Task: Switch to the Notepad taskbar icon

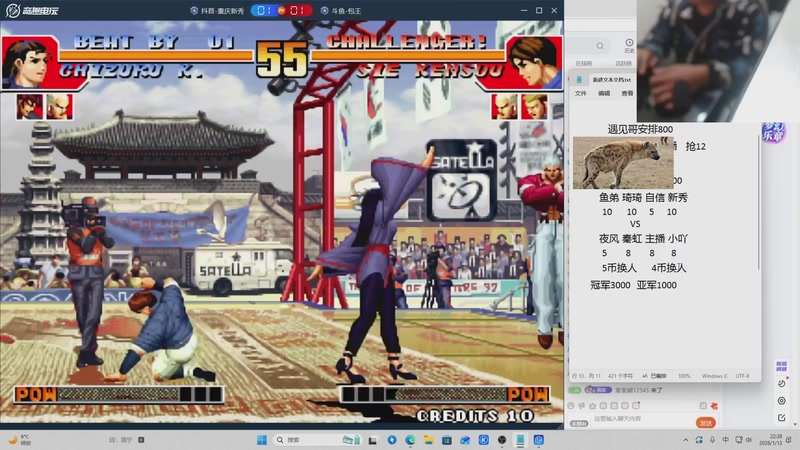Action: coord(520,440)
